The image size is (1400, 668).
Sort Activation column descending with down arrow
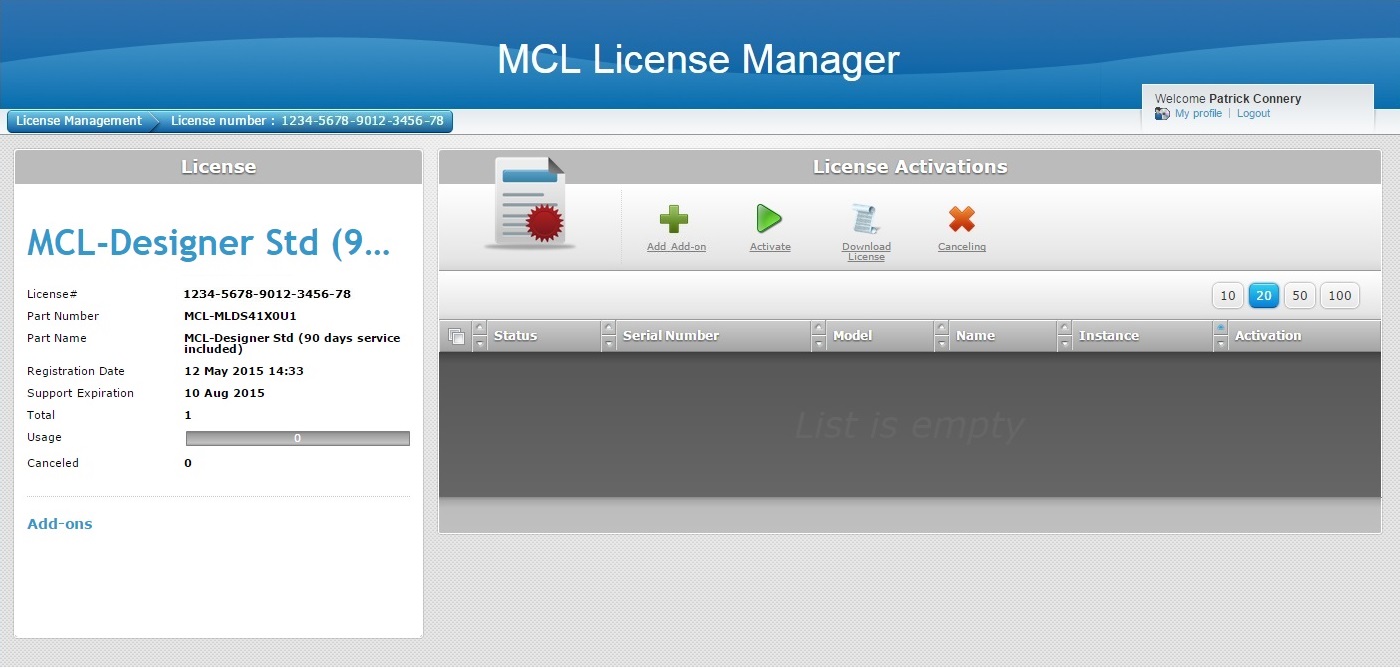point(1220,344)
